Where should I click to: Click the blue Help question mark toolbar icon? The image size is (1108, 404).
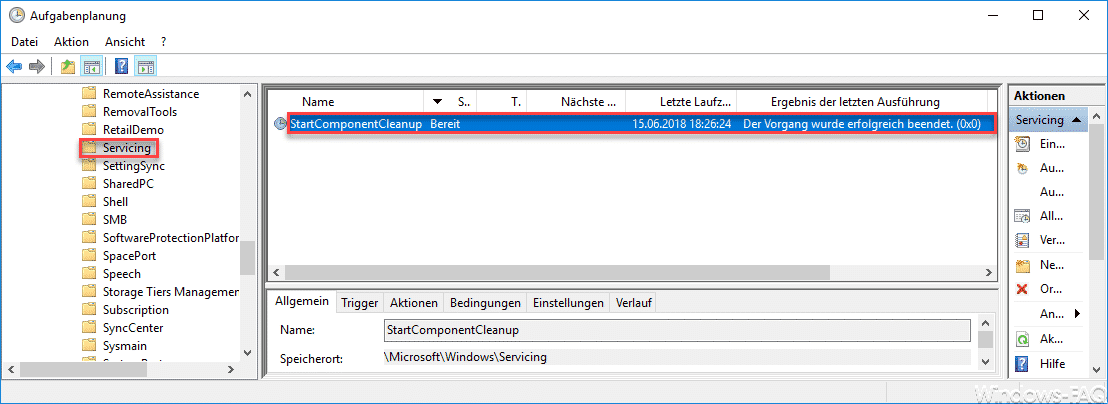tap(122, 67)
